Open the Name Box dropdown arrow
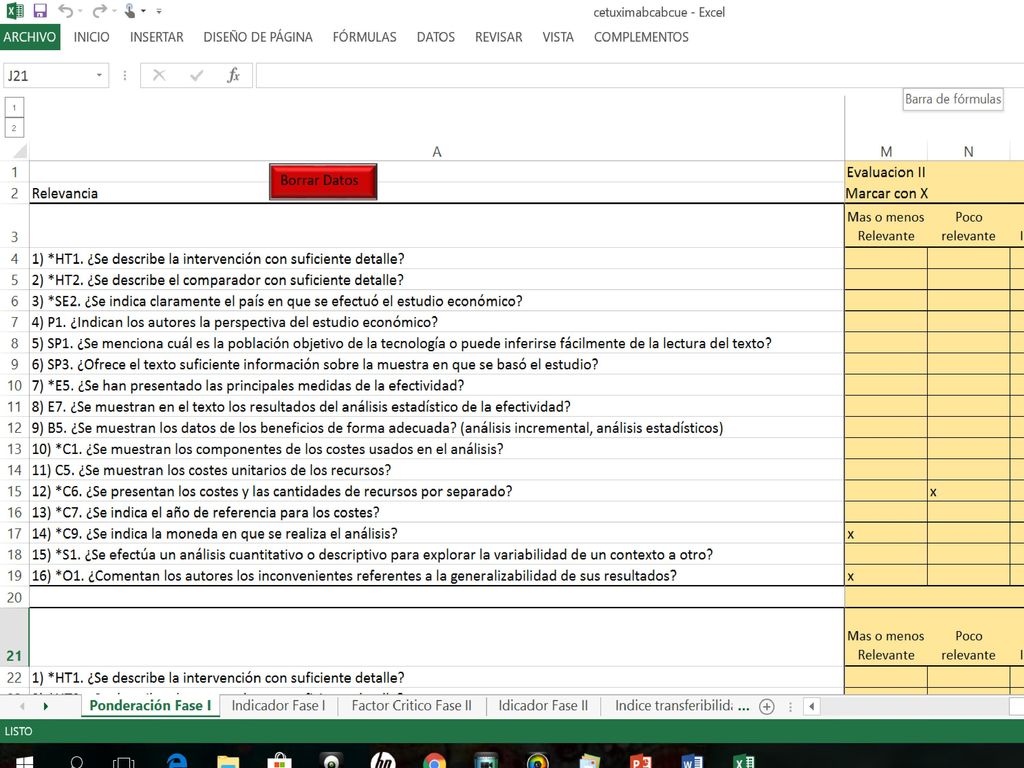 click(x=99, y=76)
